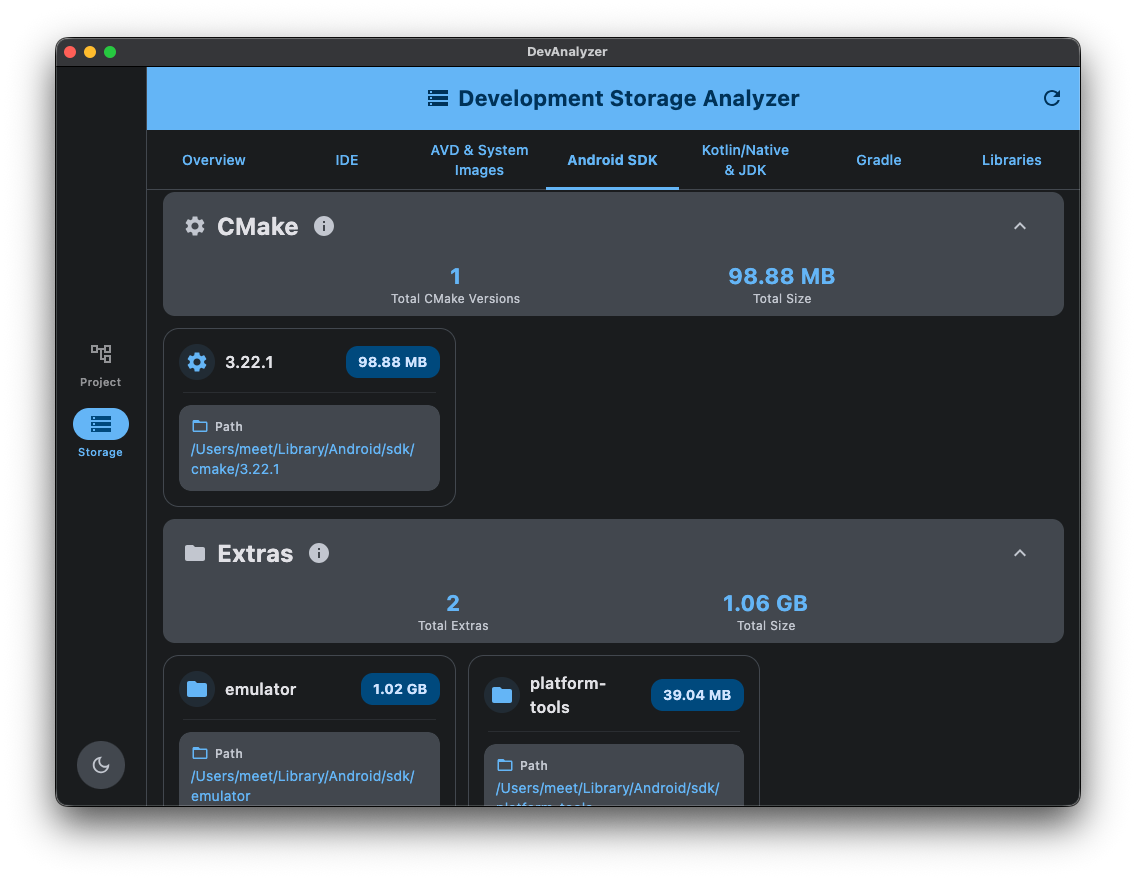Click the refresh icon in the header
The image size is (1136, 880).
pyautogui.click(x=1051, y=98)
